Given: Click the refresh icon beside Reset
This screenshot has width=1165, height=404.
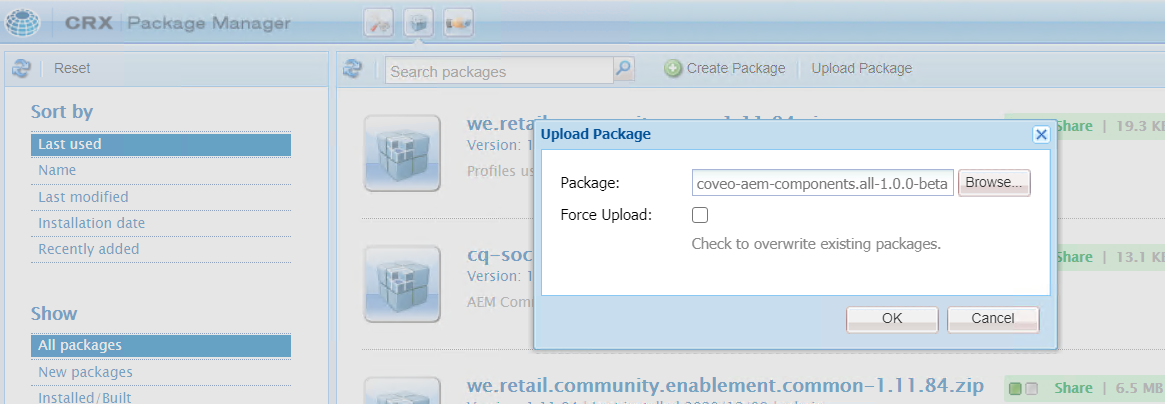Looking at the screenshot, I should (x=22, y=69).
